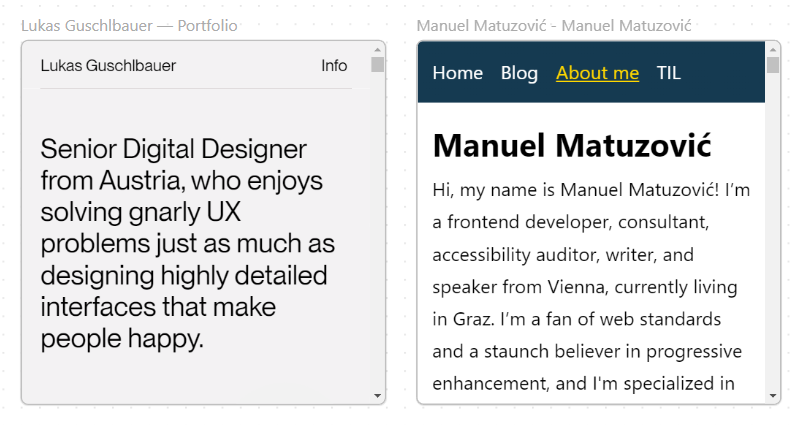Click the scrollbar track in Manuel's frame
The height and width of the screenshot is (425, 803).
coord(773,230)
